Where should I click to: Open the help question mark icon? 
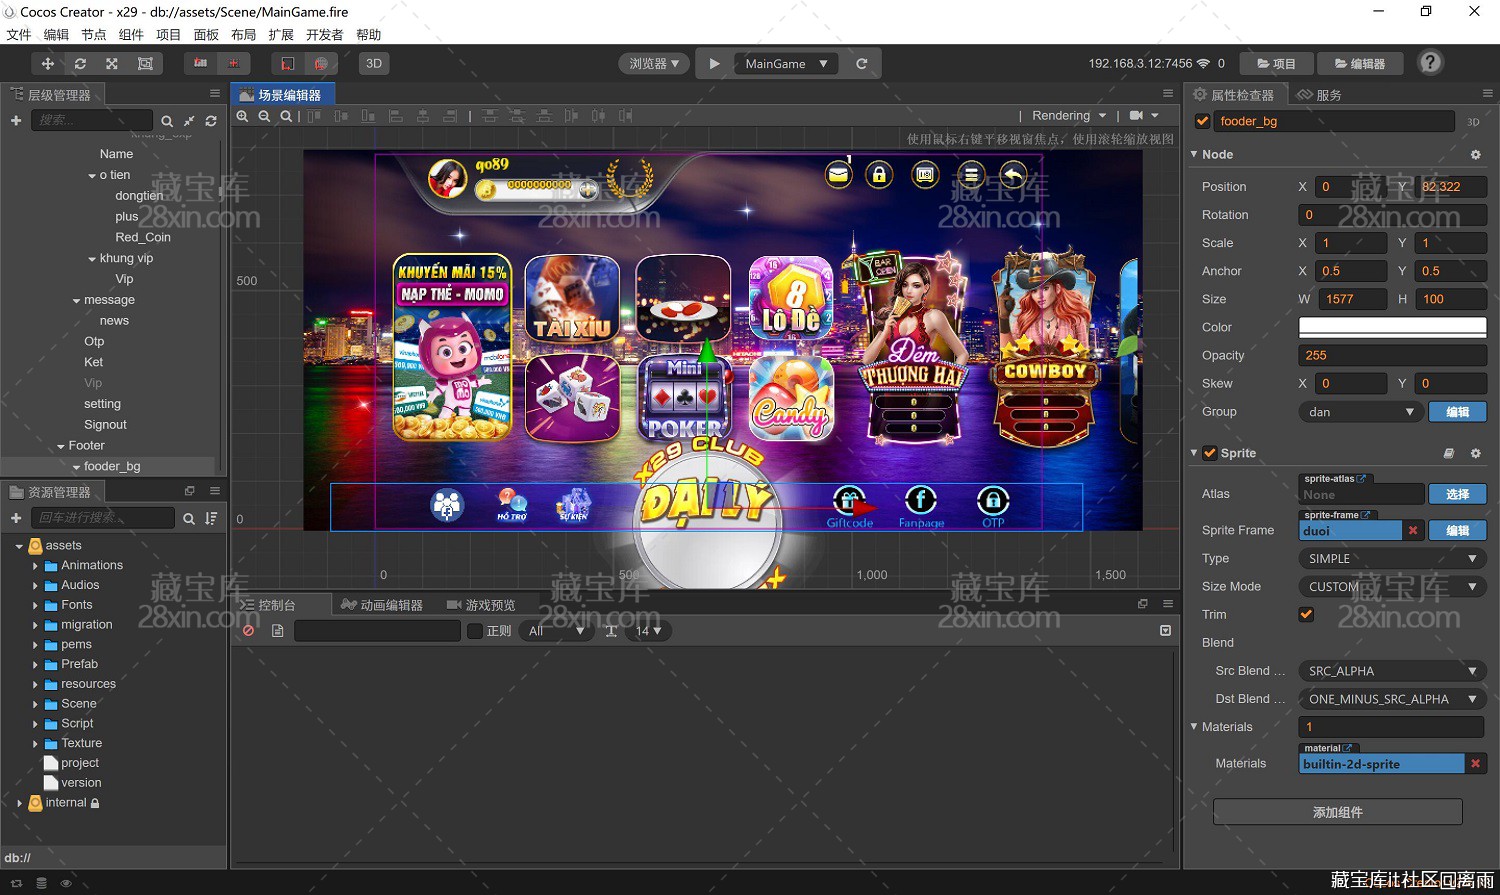pyautogui.click(x=1431, y=63)
